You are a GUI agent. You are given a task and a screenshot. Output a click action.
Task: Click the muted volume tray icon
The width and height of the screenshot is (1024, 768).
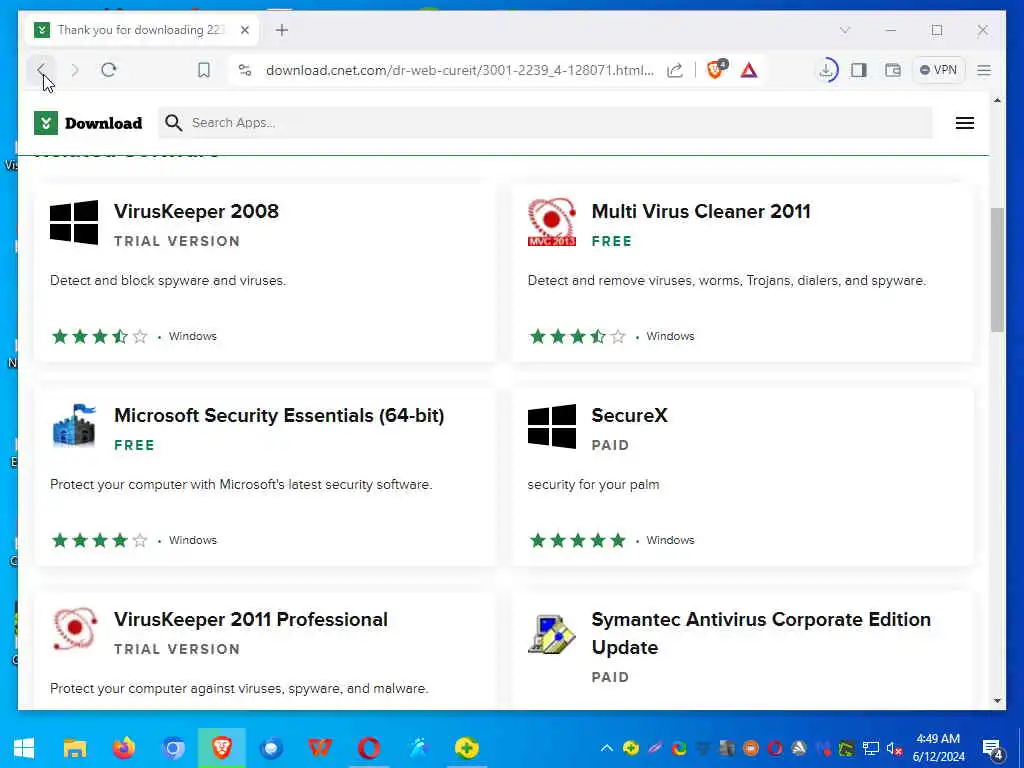[894, 748]
